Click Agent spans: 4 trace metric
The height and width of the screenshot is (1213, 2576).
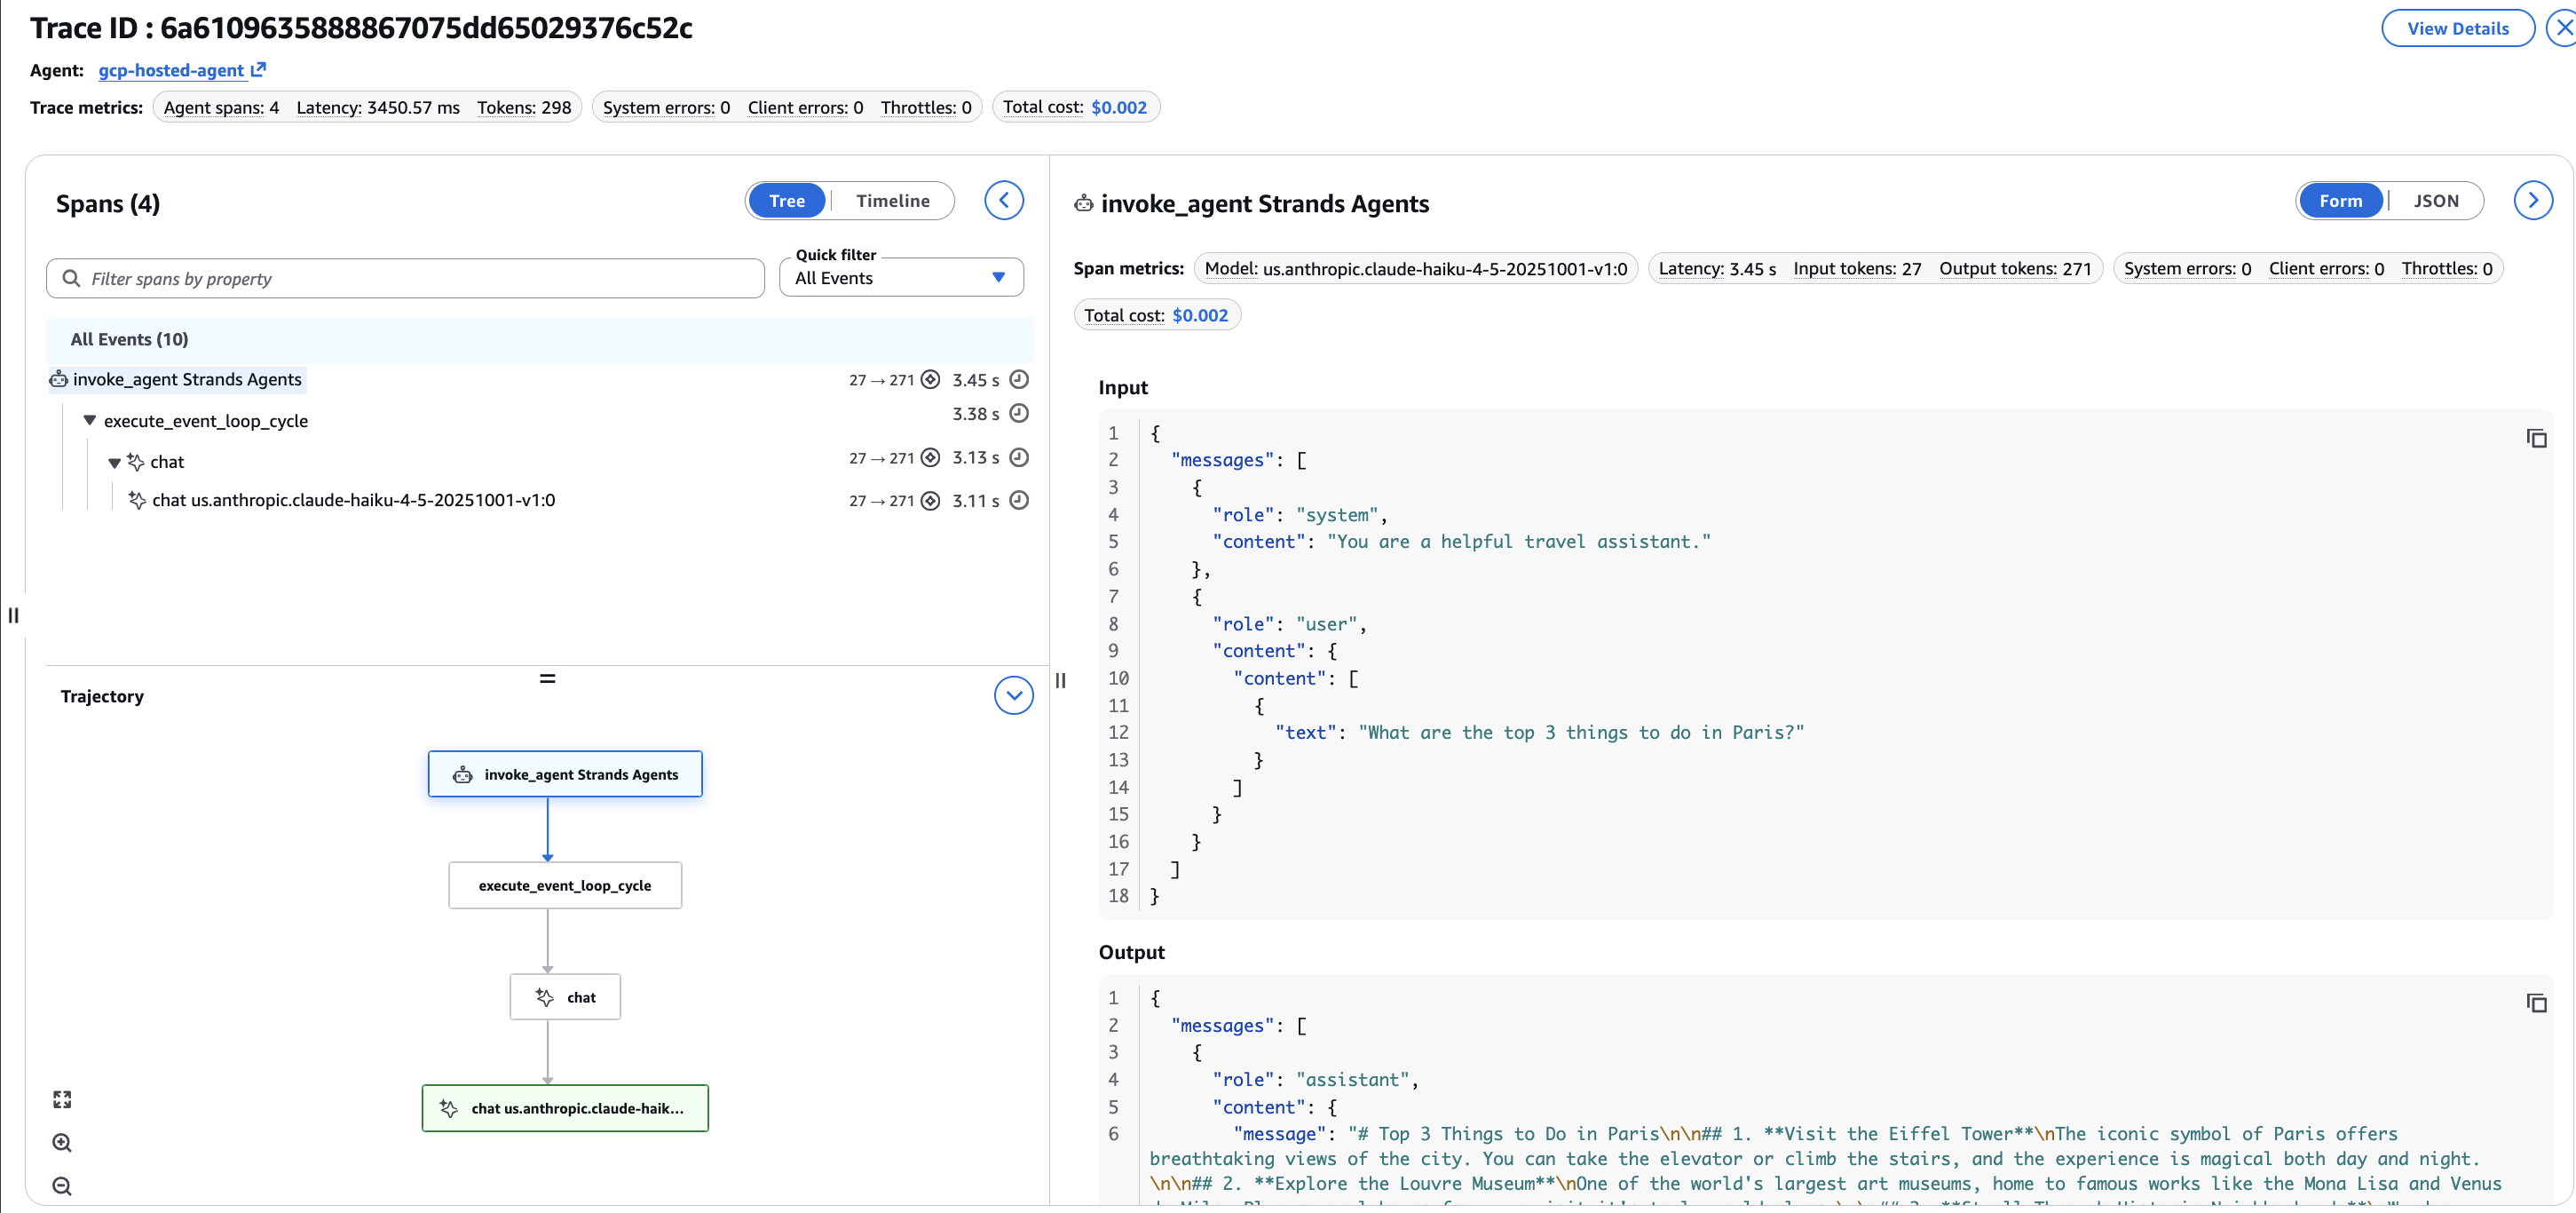coord(221,107)
